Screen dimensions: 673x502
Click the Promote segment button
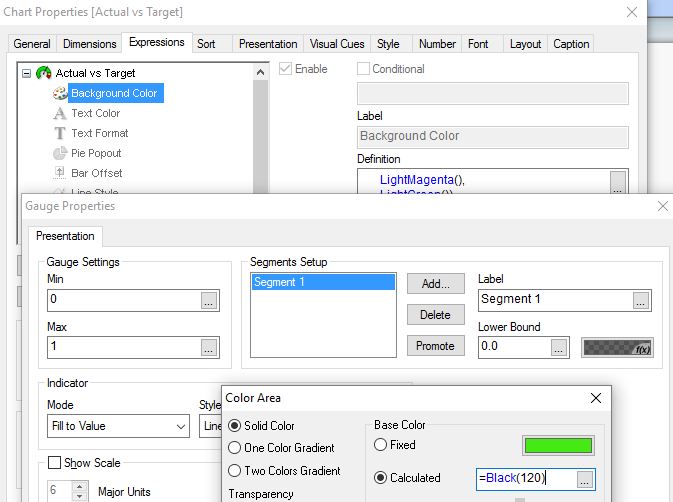point(436,346)
